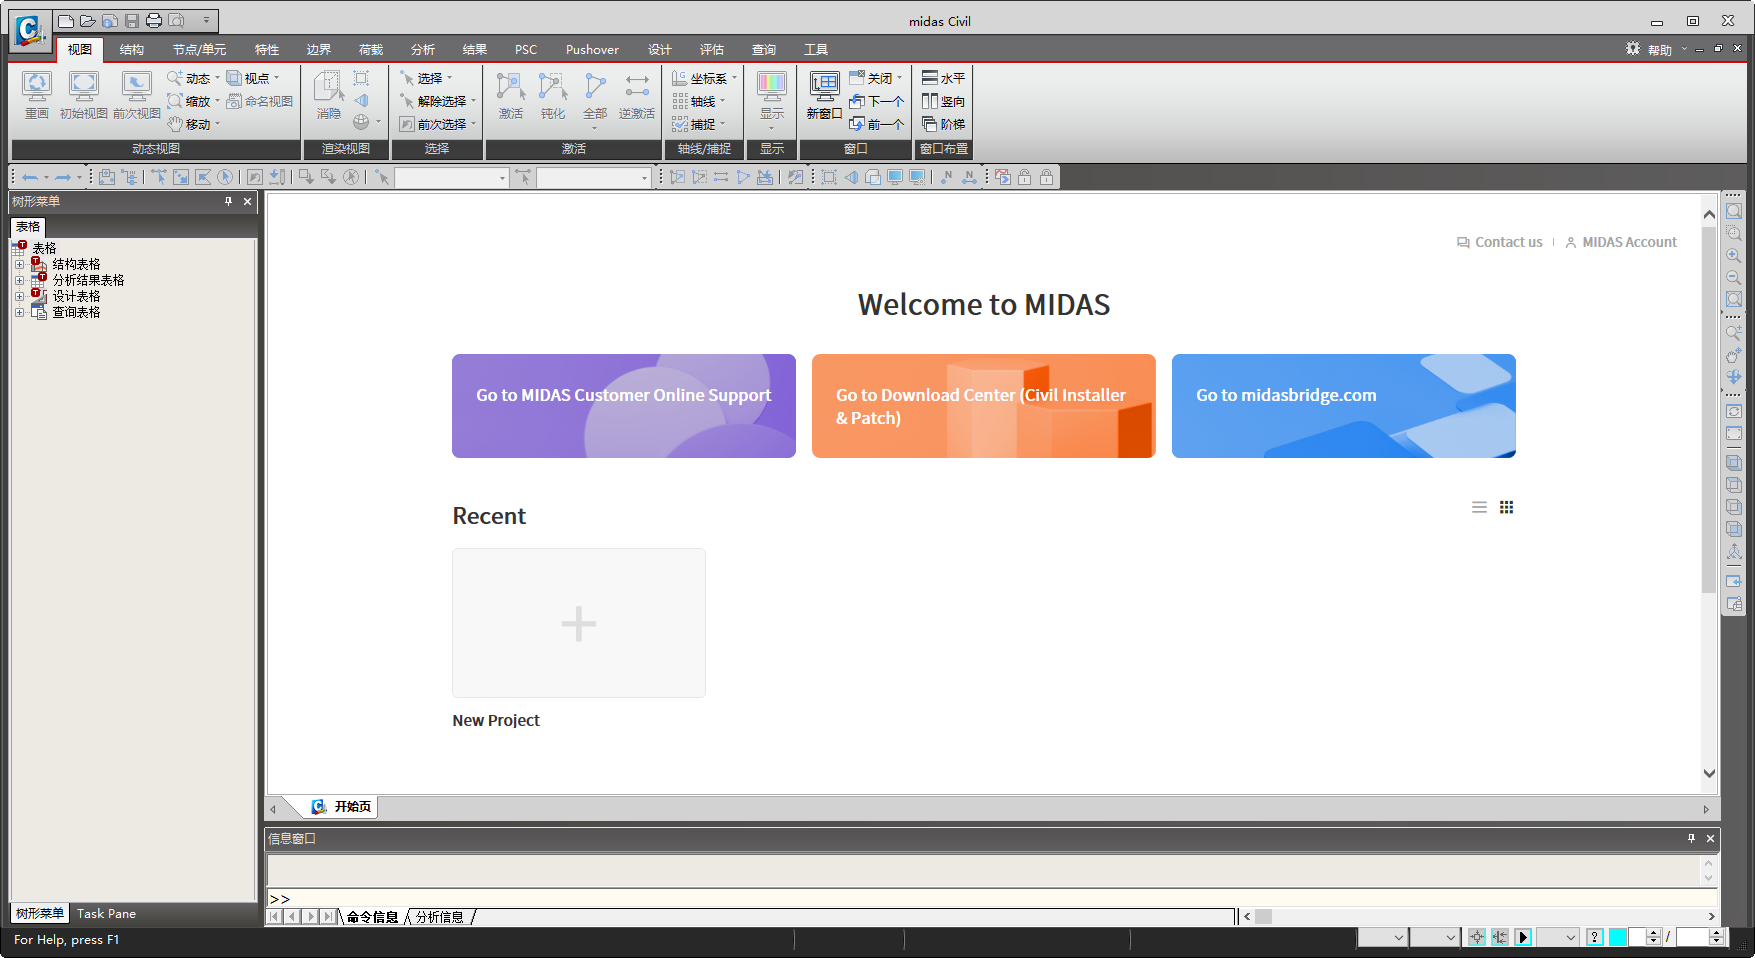The height and width of the screenshot is (958, 1755).
Task: Pin the 信息窗口 panel
Action: tap(1691, 838)
